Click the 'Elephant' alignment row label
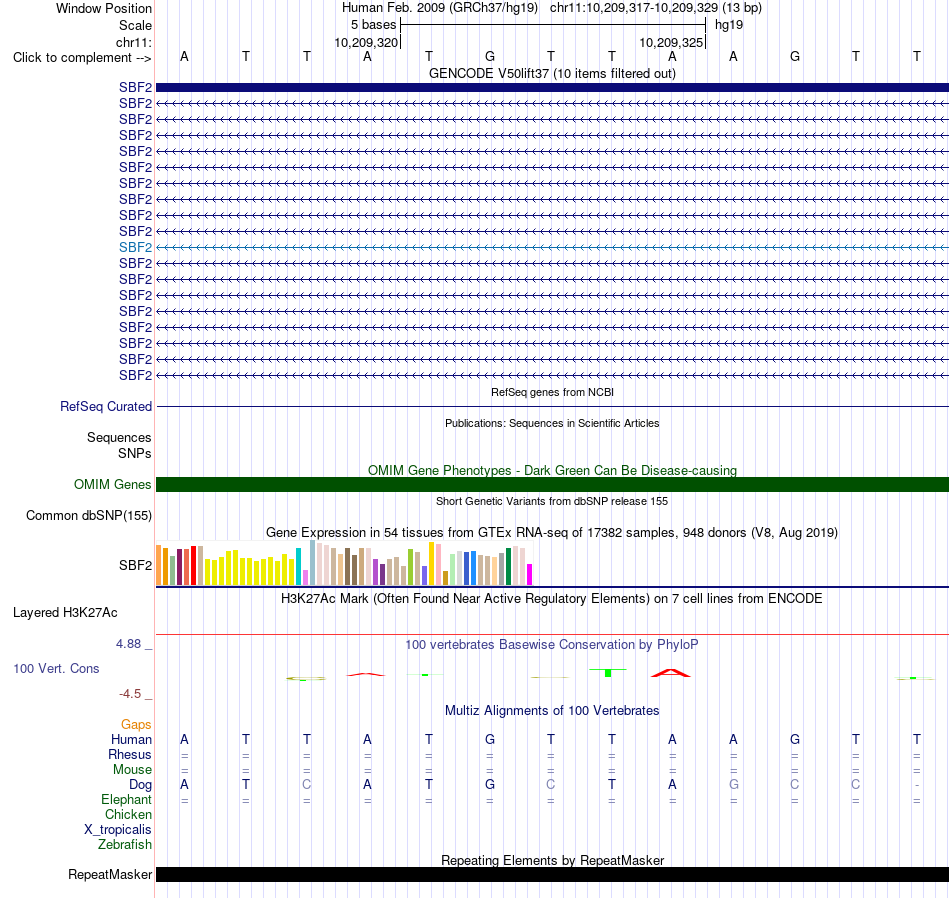Image resolution: width=950 pixels, height=898 pixels. point(127,800)
